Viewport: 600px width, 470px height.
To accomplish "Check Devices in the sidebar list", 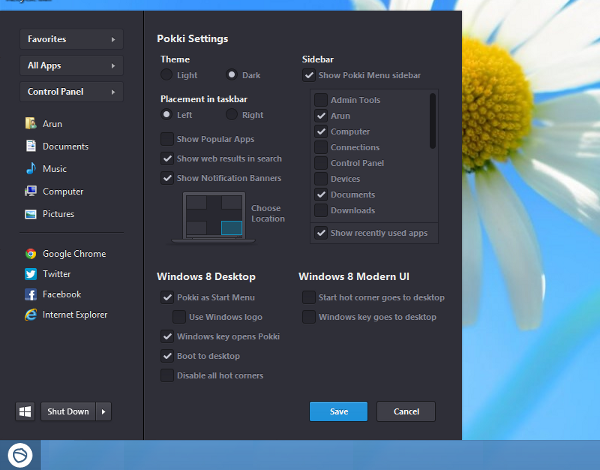I will (321, 179).
